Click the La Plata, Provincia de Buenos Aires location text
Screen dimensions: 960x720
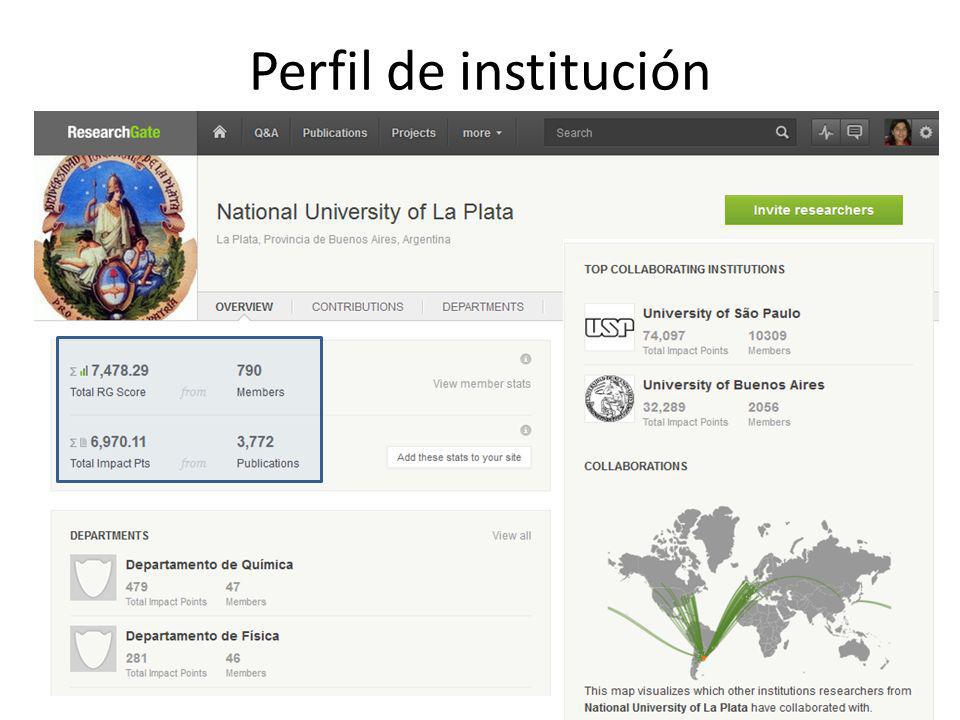point(333,239)
